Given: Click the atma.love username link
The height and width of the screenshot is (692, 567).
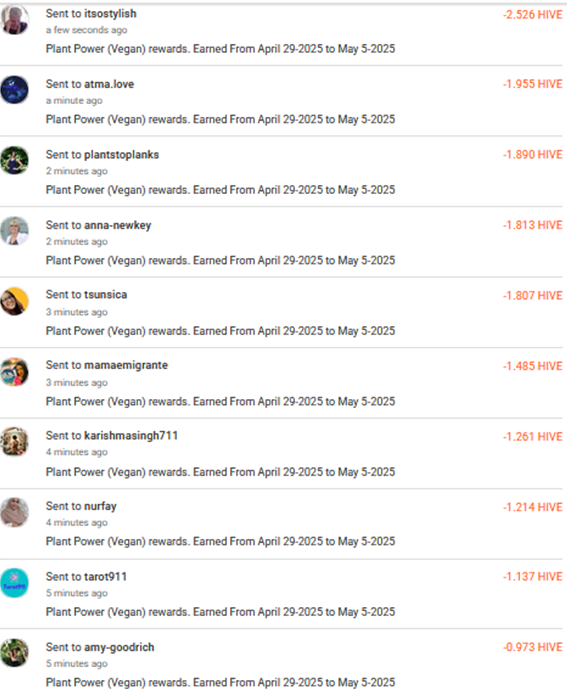Looking at the screenshot, I should coord(109,84).
